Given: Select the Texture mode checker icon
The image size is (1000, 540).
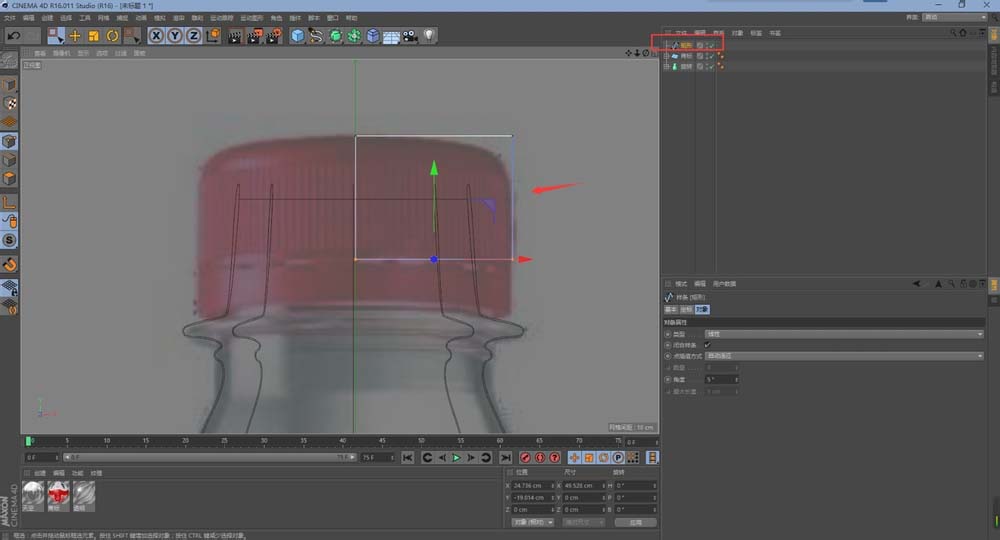Looking at the screenshot, I should (9, 103).
